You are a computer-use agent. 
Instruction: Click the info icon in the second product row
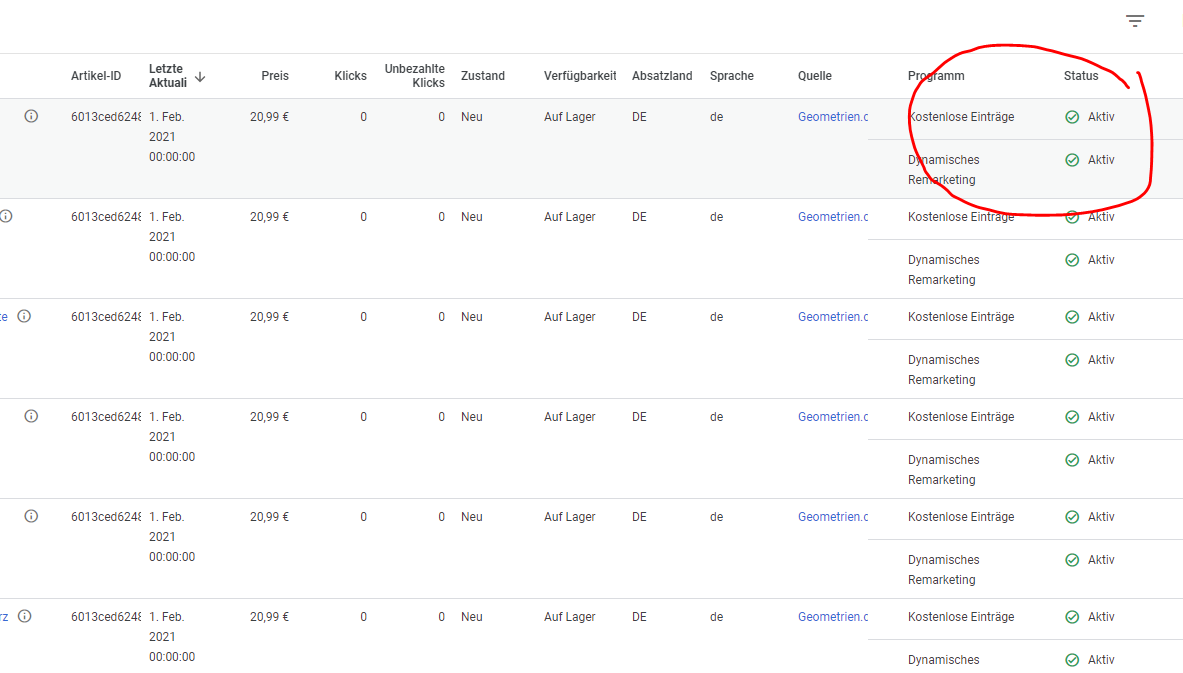6,216
